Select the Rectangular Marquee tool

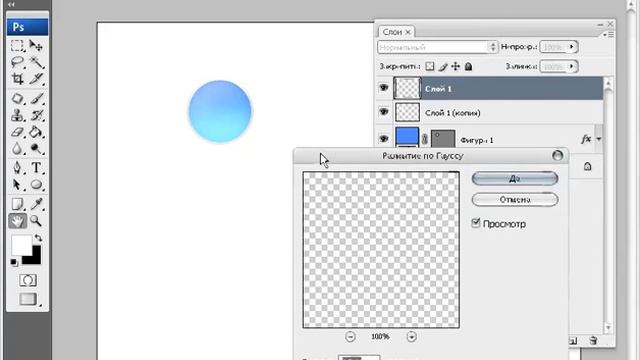(17, 46)
